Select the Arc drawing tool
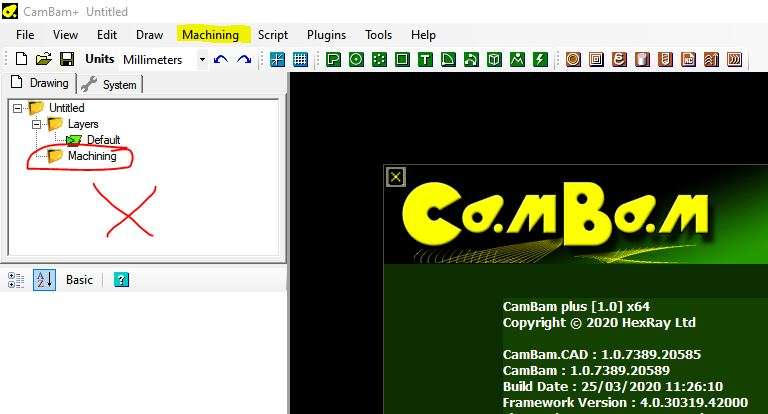 tap(448, 60)
